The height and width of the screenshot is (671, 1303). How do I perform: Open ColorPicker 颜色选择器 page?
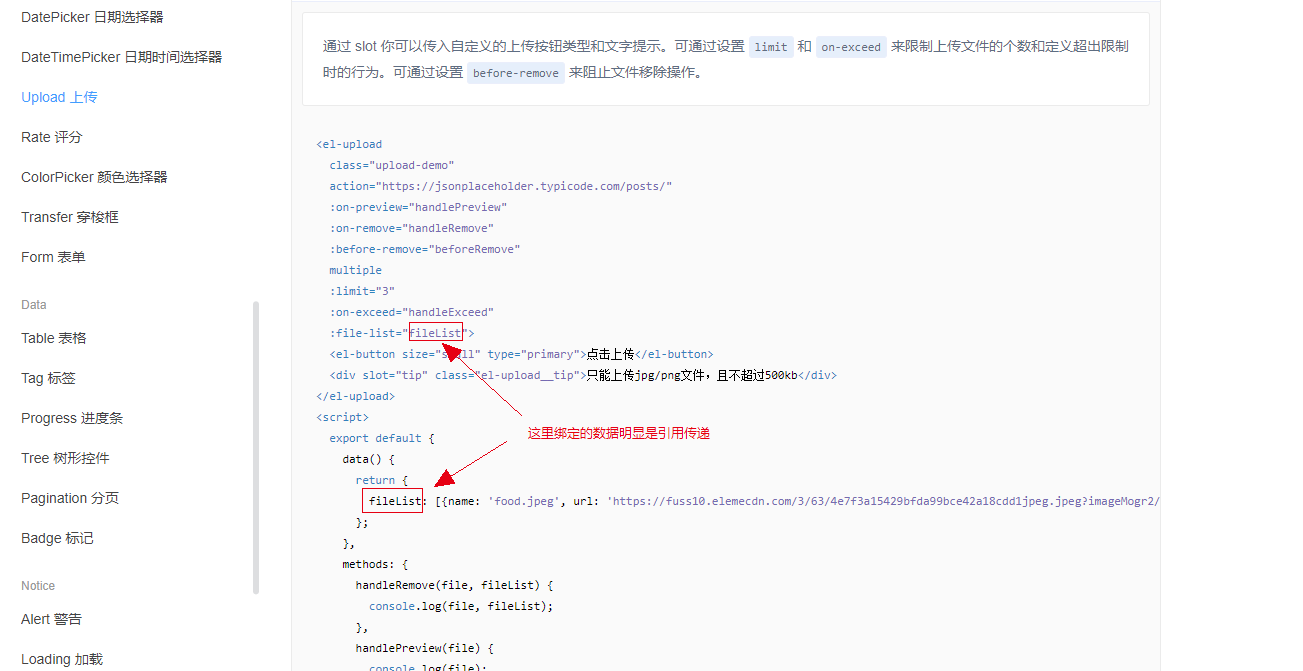(94, 177)
